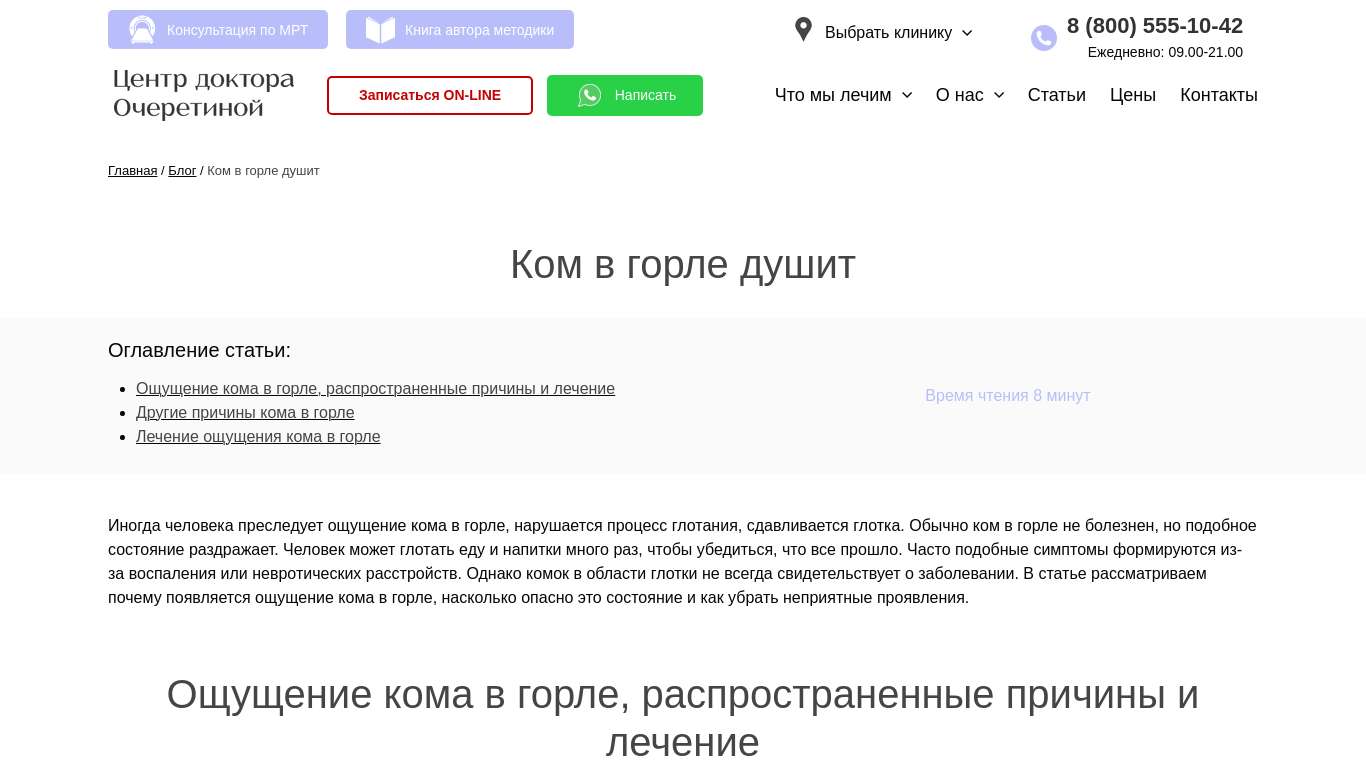Screen dimensions: 1366x768
Task: Jump to Другие причины кома в горле
Action: tap(245, 413)
